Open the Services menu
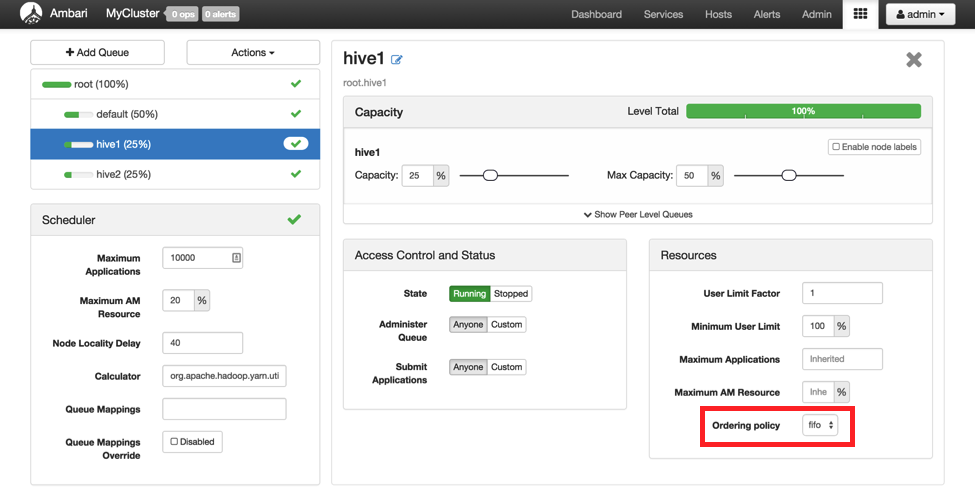This screenshot has width=975, height=498. (x=663, y=14)
